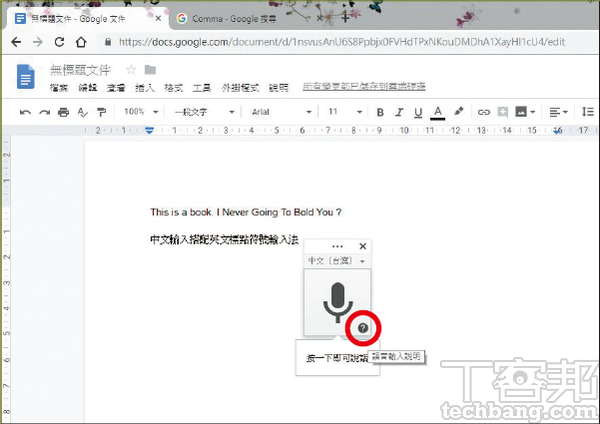This screenshot has height=424, width=600.
Task: Open the Arial font dropdown
Action: click(280, 112)
